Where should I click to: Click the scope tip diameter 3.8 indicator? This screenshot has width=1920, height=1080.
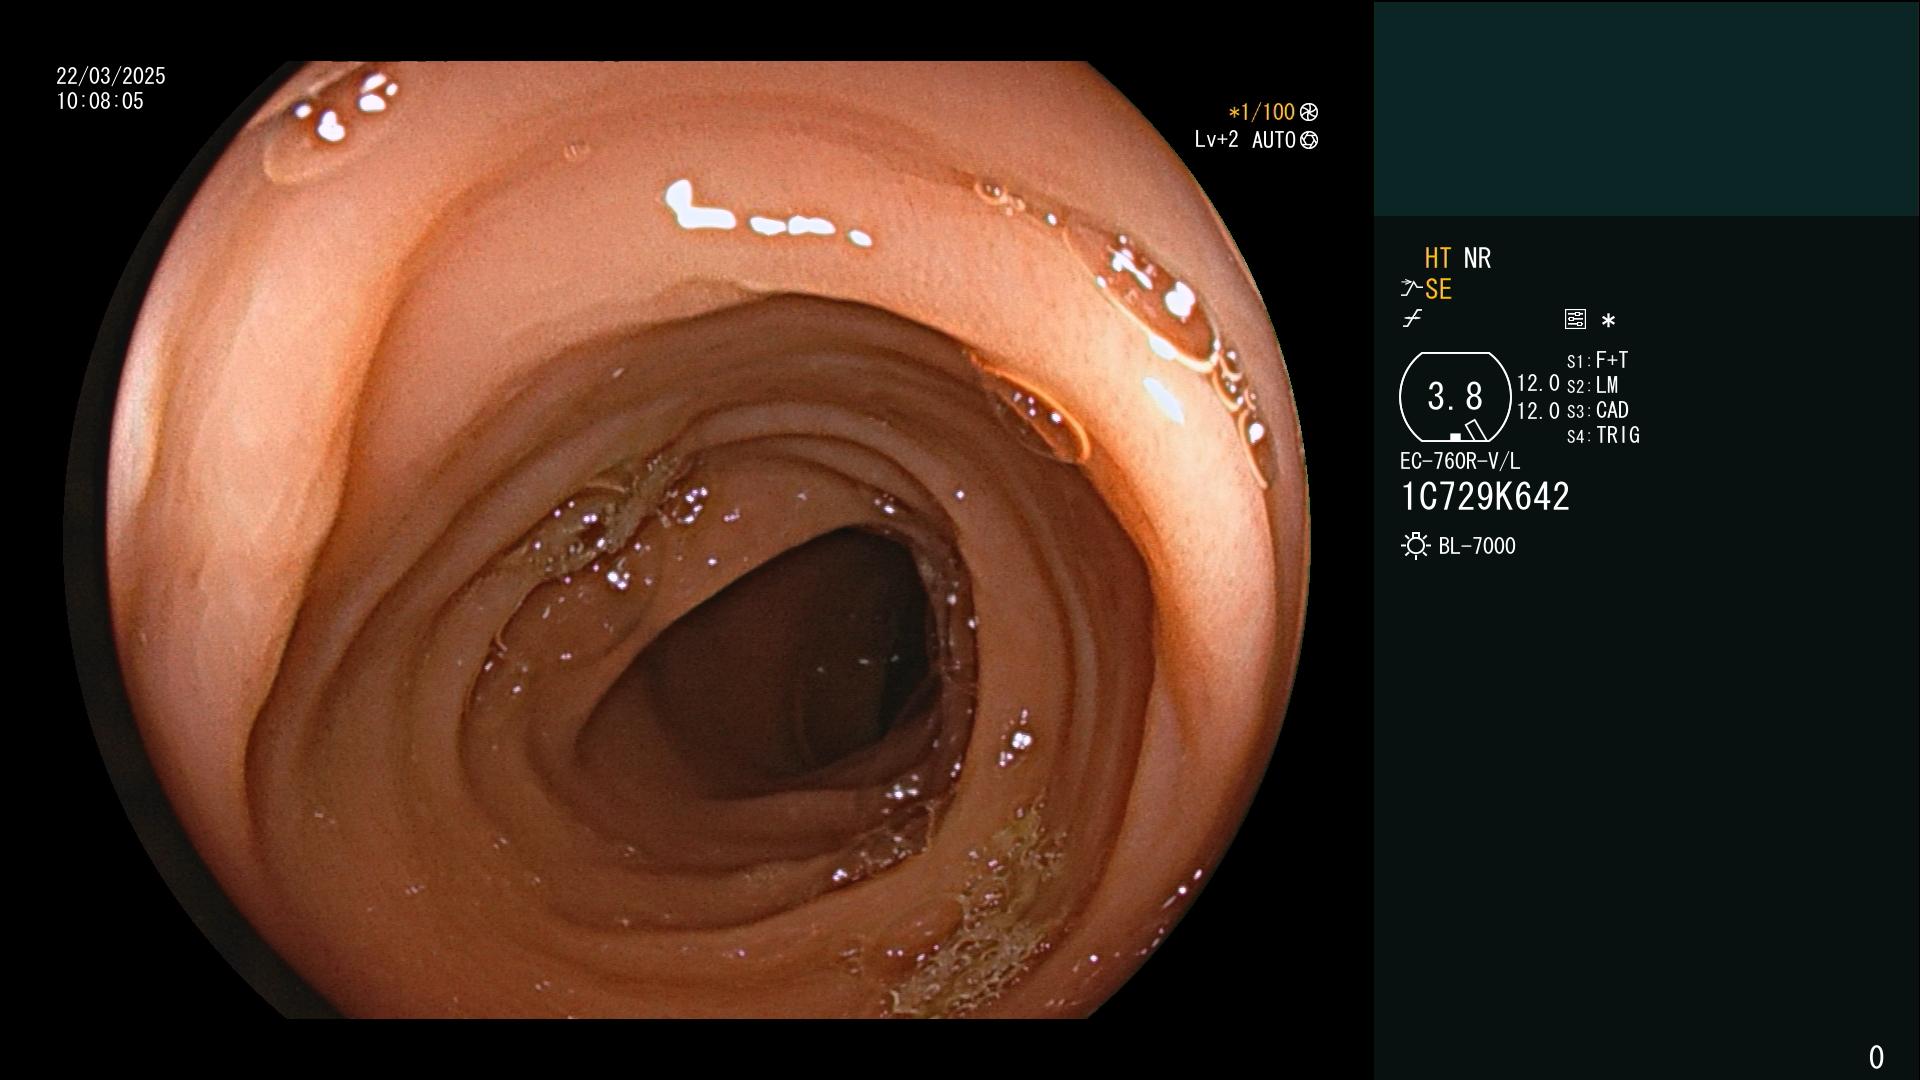click(1455, 397)
